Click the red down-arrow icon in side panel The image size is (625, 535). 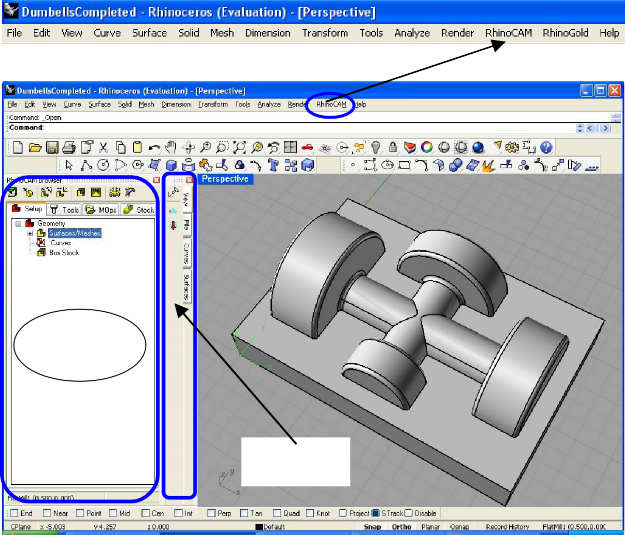click(x=173, y=226)
